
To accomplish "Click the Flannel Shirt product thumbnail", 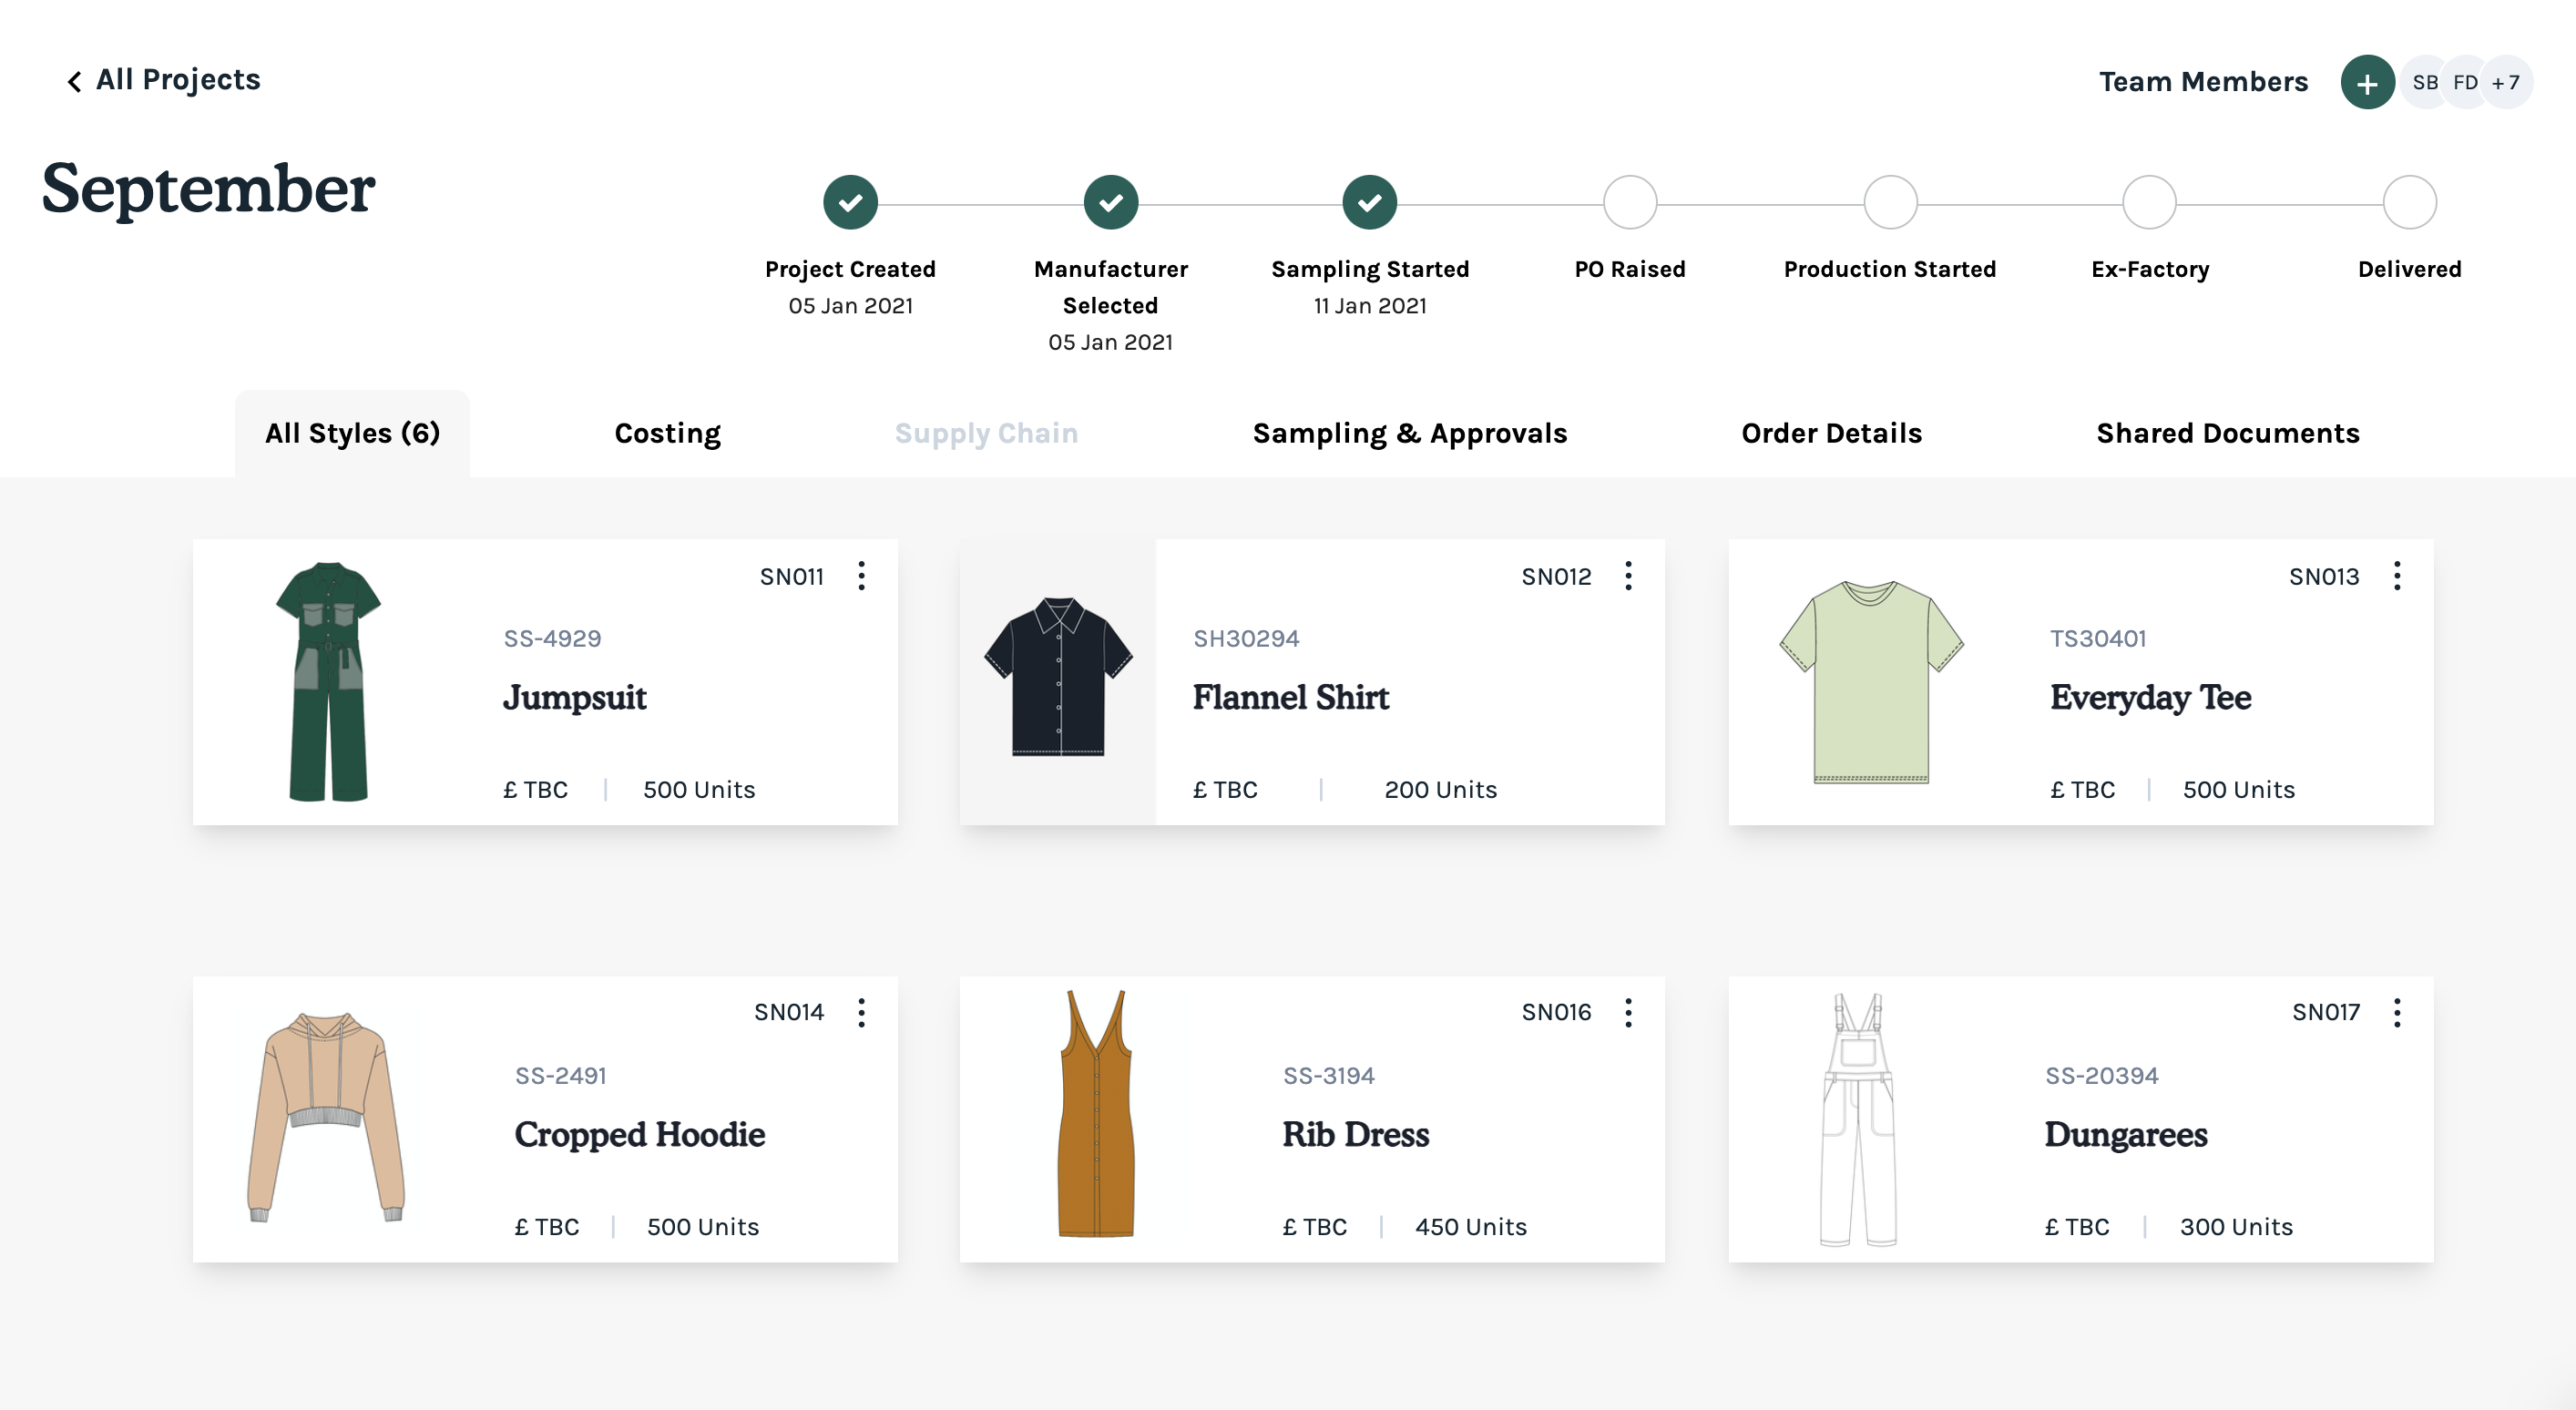I will 1058,678.
